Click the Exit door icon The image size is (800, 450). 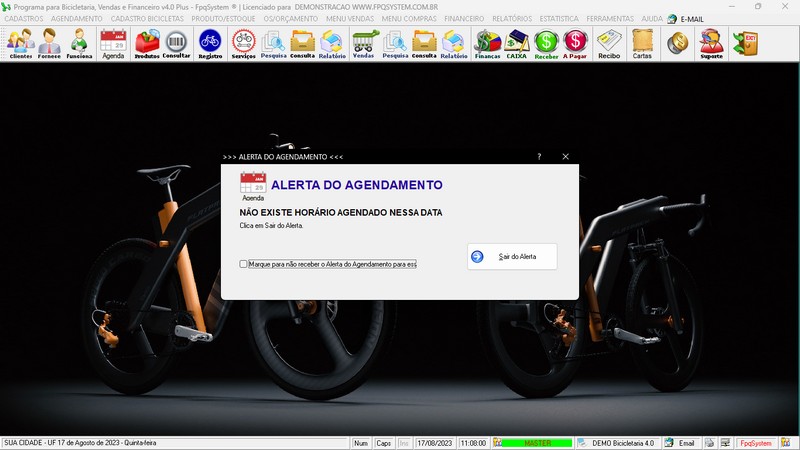tap(745, 43)
